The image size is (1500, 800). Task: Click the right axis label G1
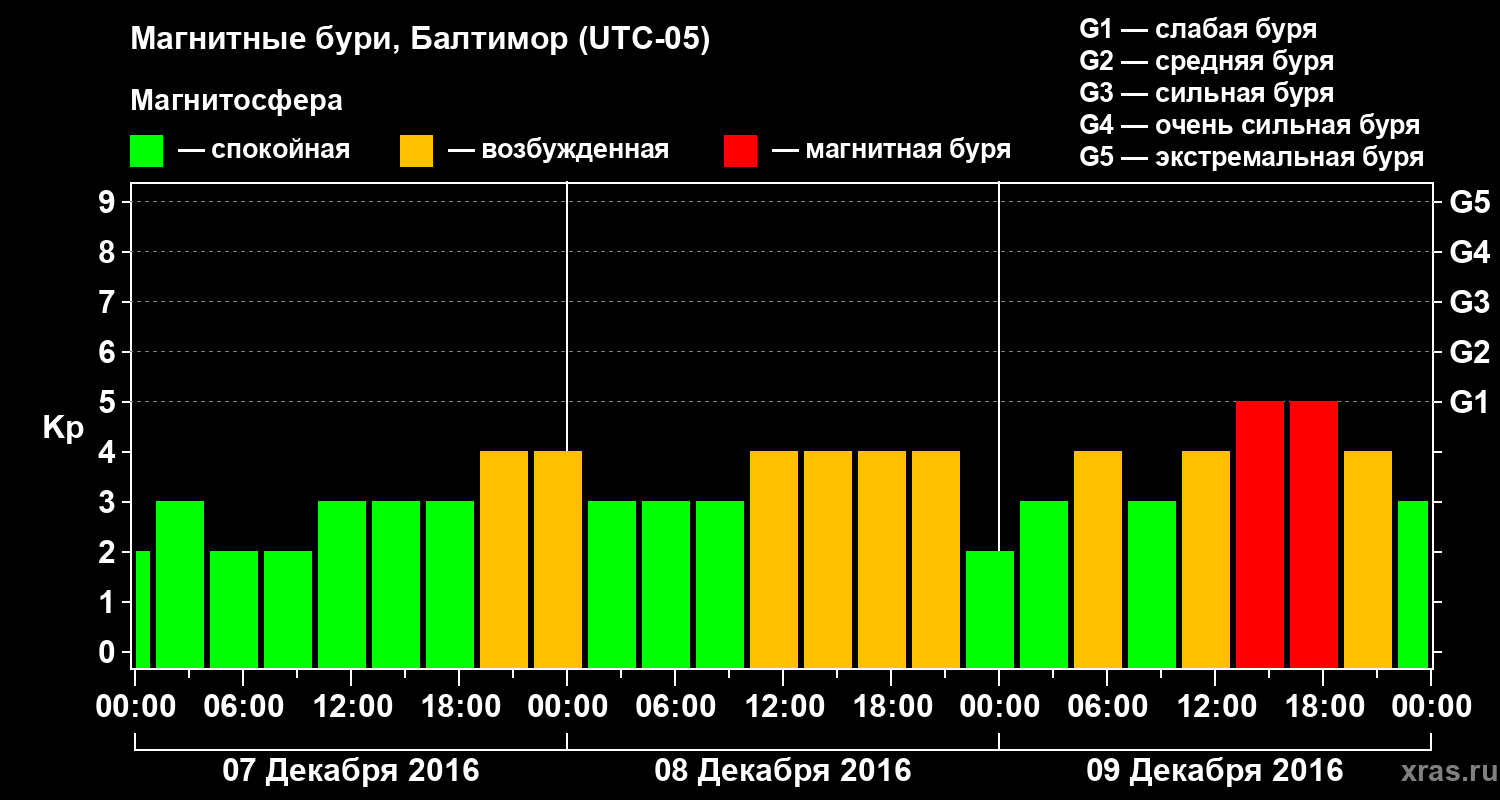coord(1469,402)
